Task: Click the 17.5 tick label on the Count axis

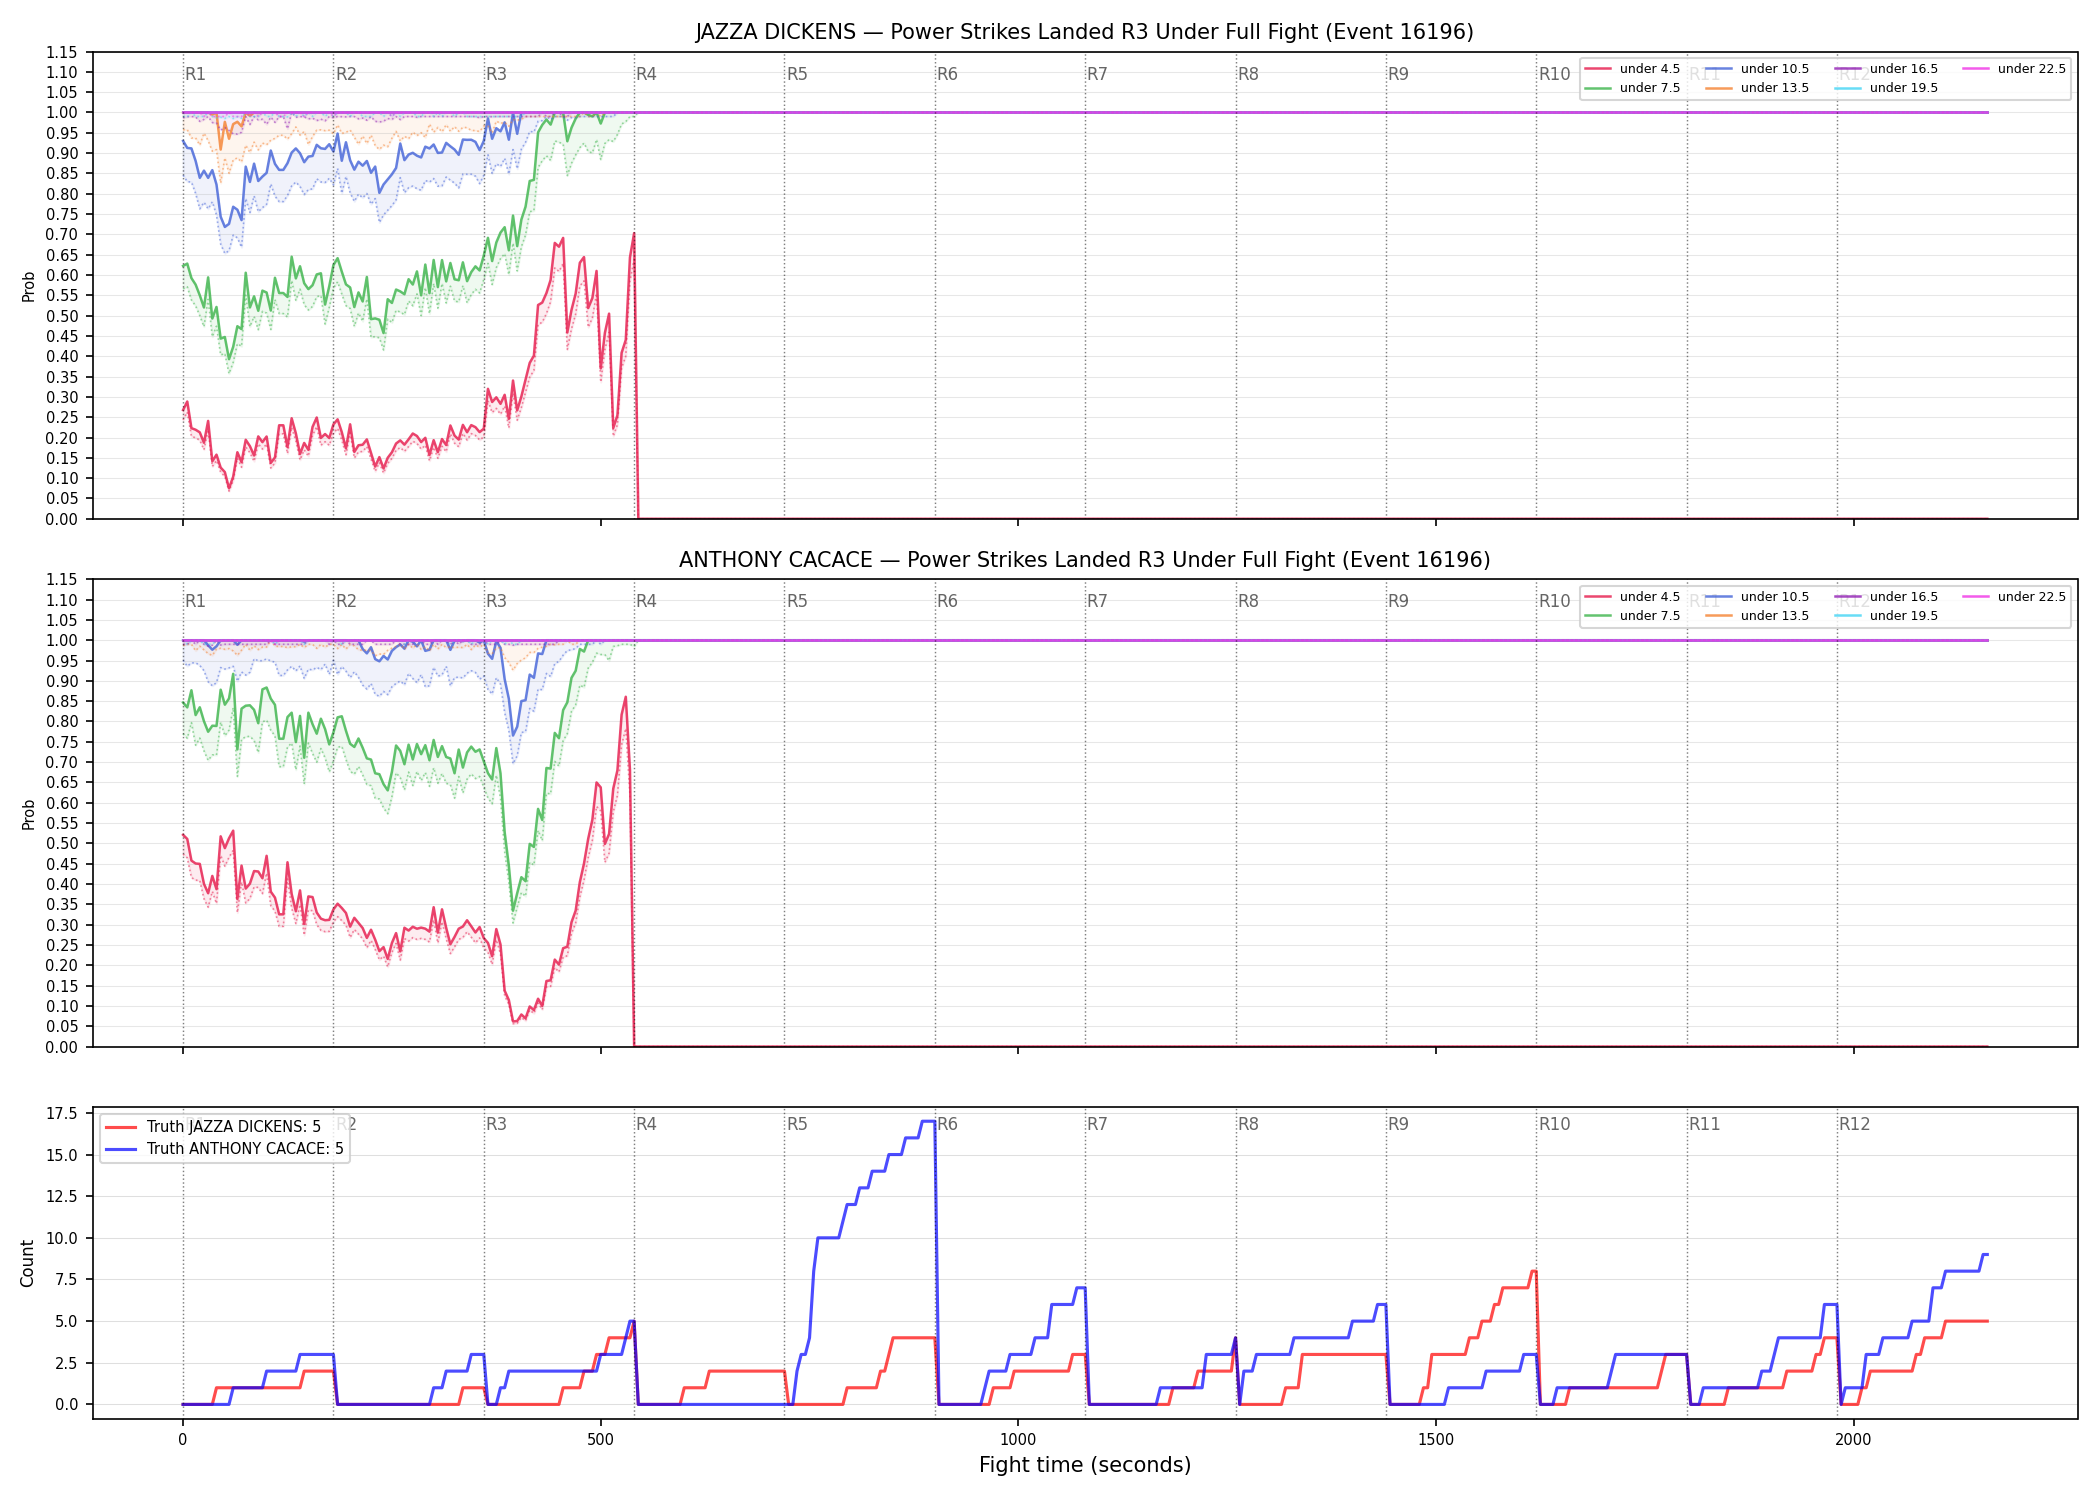Action: (x=62, y=1114)
